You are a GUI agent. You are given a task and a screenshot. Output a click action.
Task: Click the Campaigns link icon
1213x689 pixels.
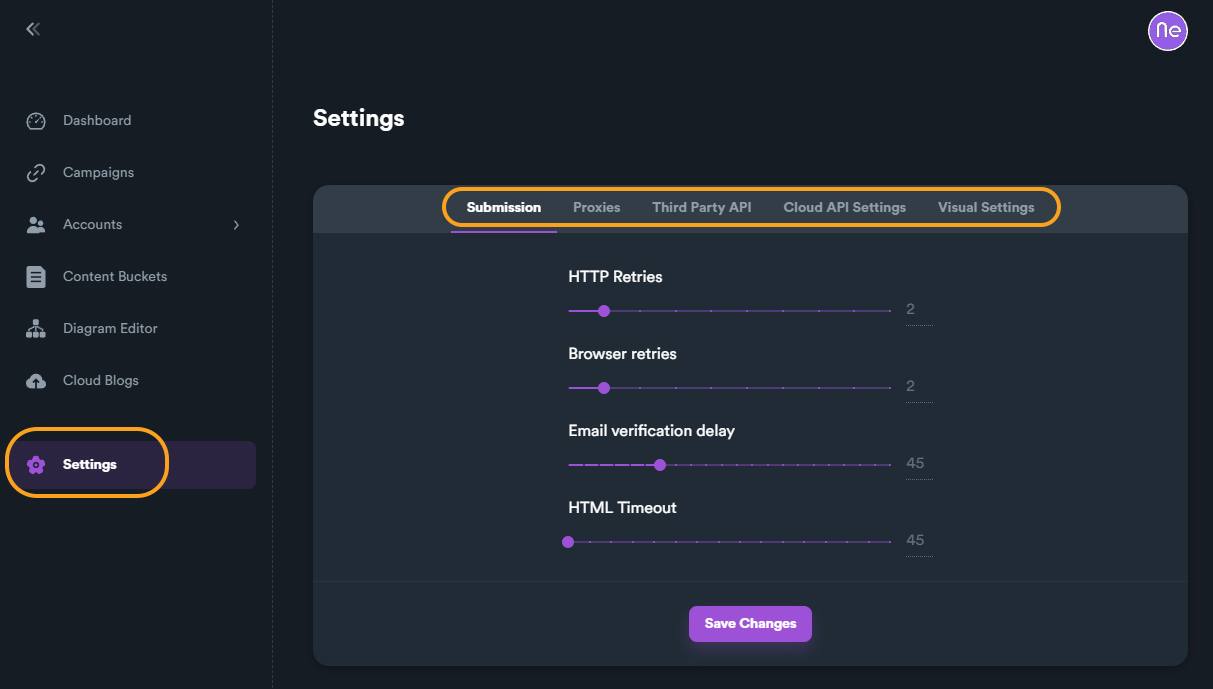(x=36, y=173)
